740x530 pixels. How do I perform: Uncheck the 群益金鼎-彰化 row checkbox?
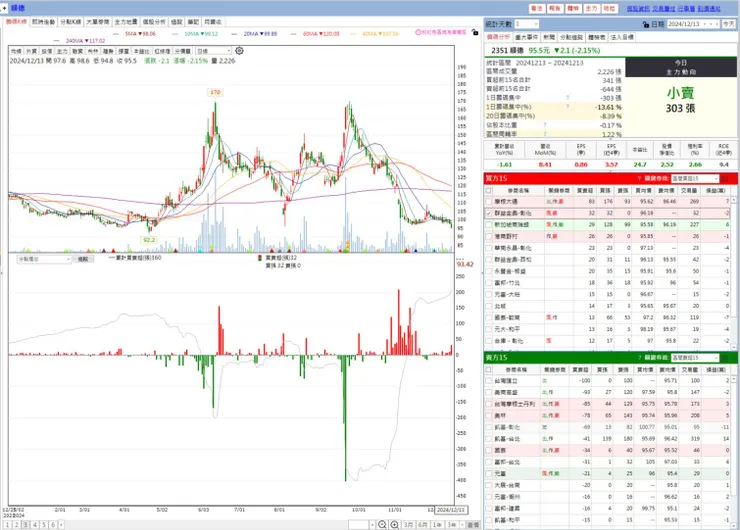[x=489, y=213]
